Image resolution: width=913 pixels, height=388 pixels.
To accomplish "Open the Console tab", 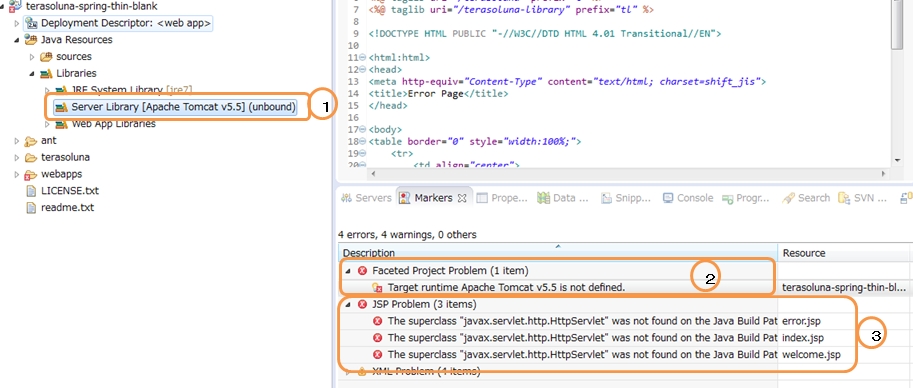I will click(688, 198).
